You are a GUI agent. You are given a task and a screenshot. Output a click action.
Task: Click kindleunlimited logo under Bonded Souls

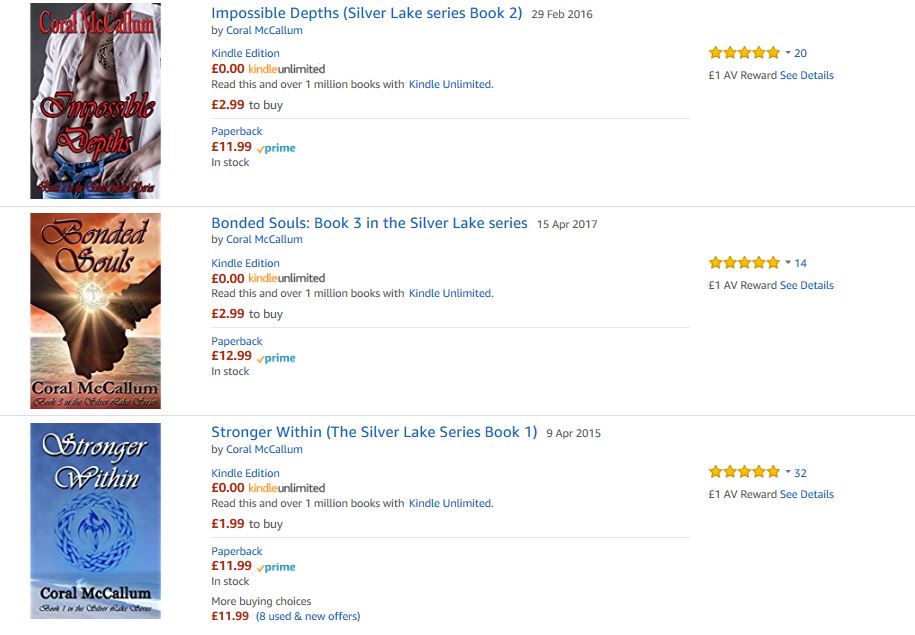[286, 278]
